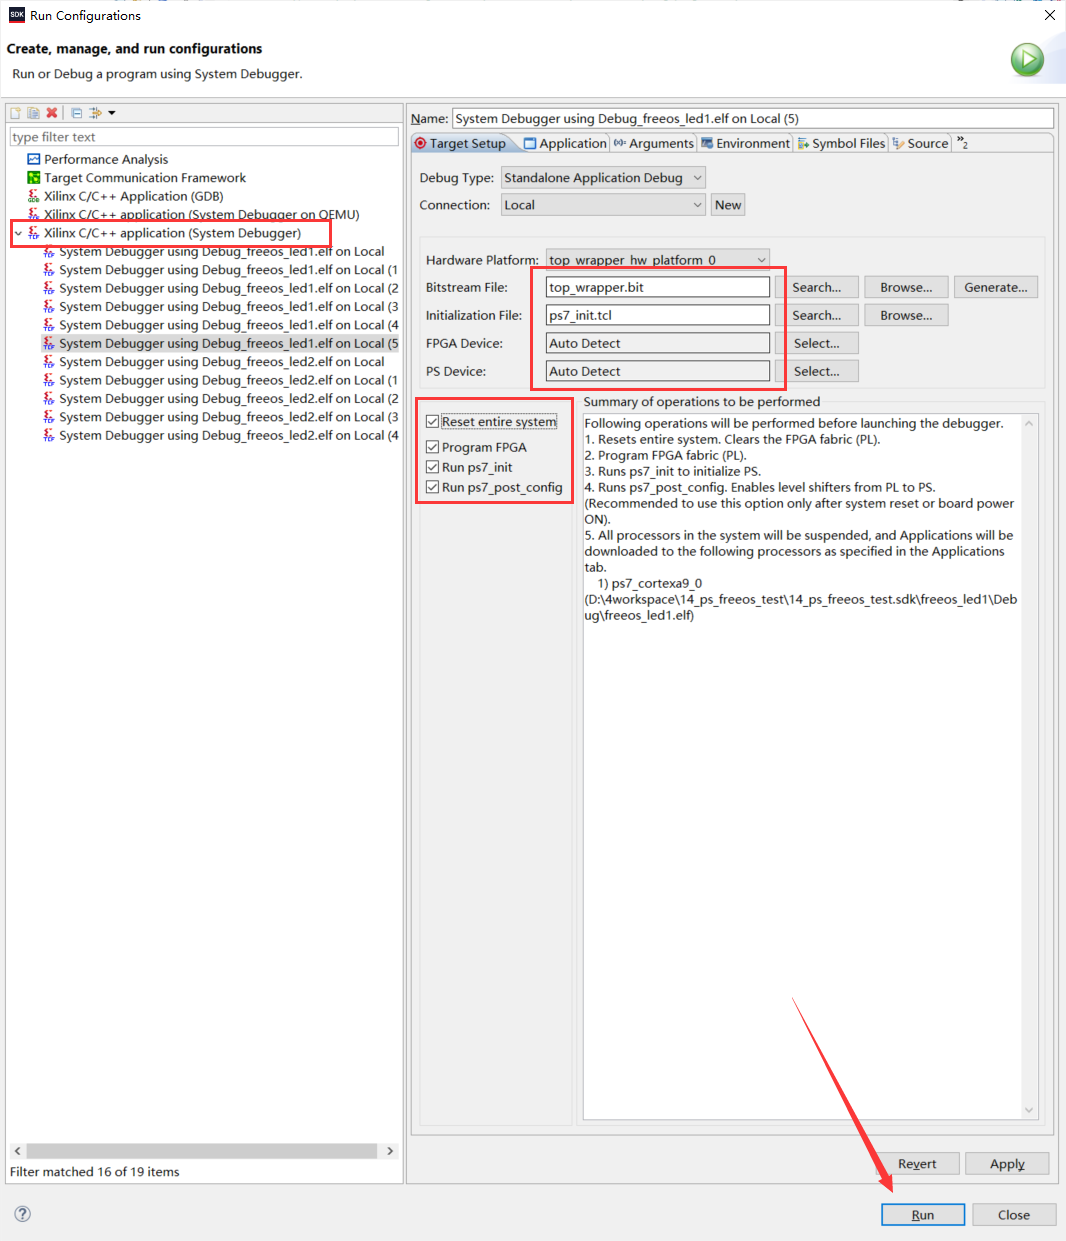
Task: Click the summary panel scroll down arrow
Action: point(1029,1110)
